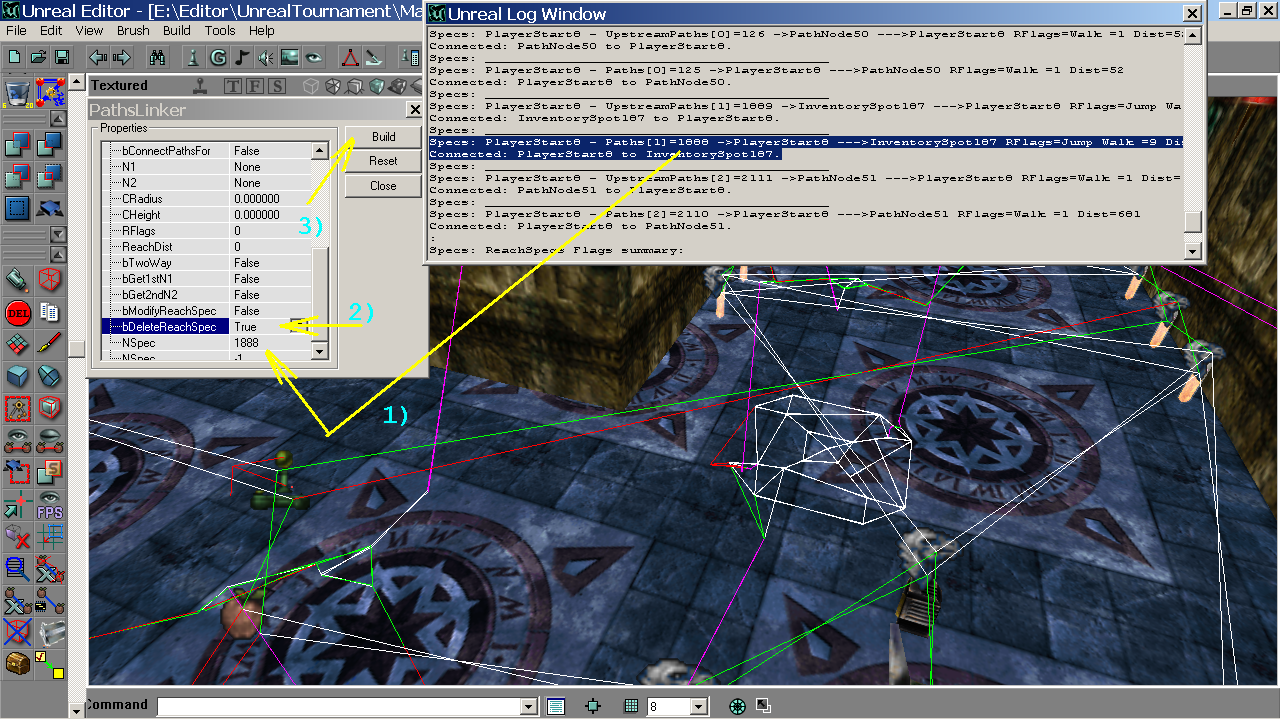Open the Command history dropdown arrow
This screenshot has width=1280, height=720.
point(529,706)
